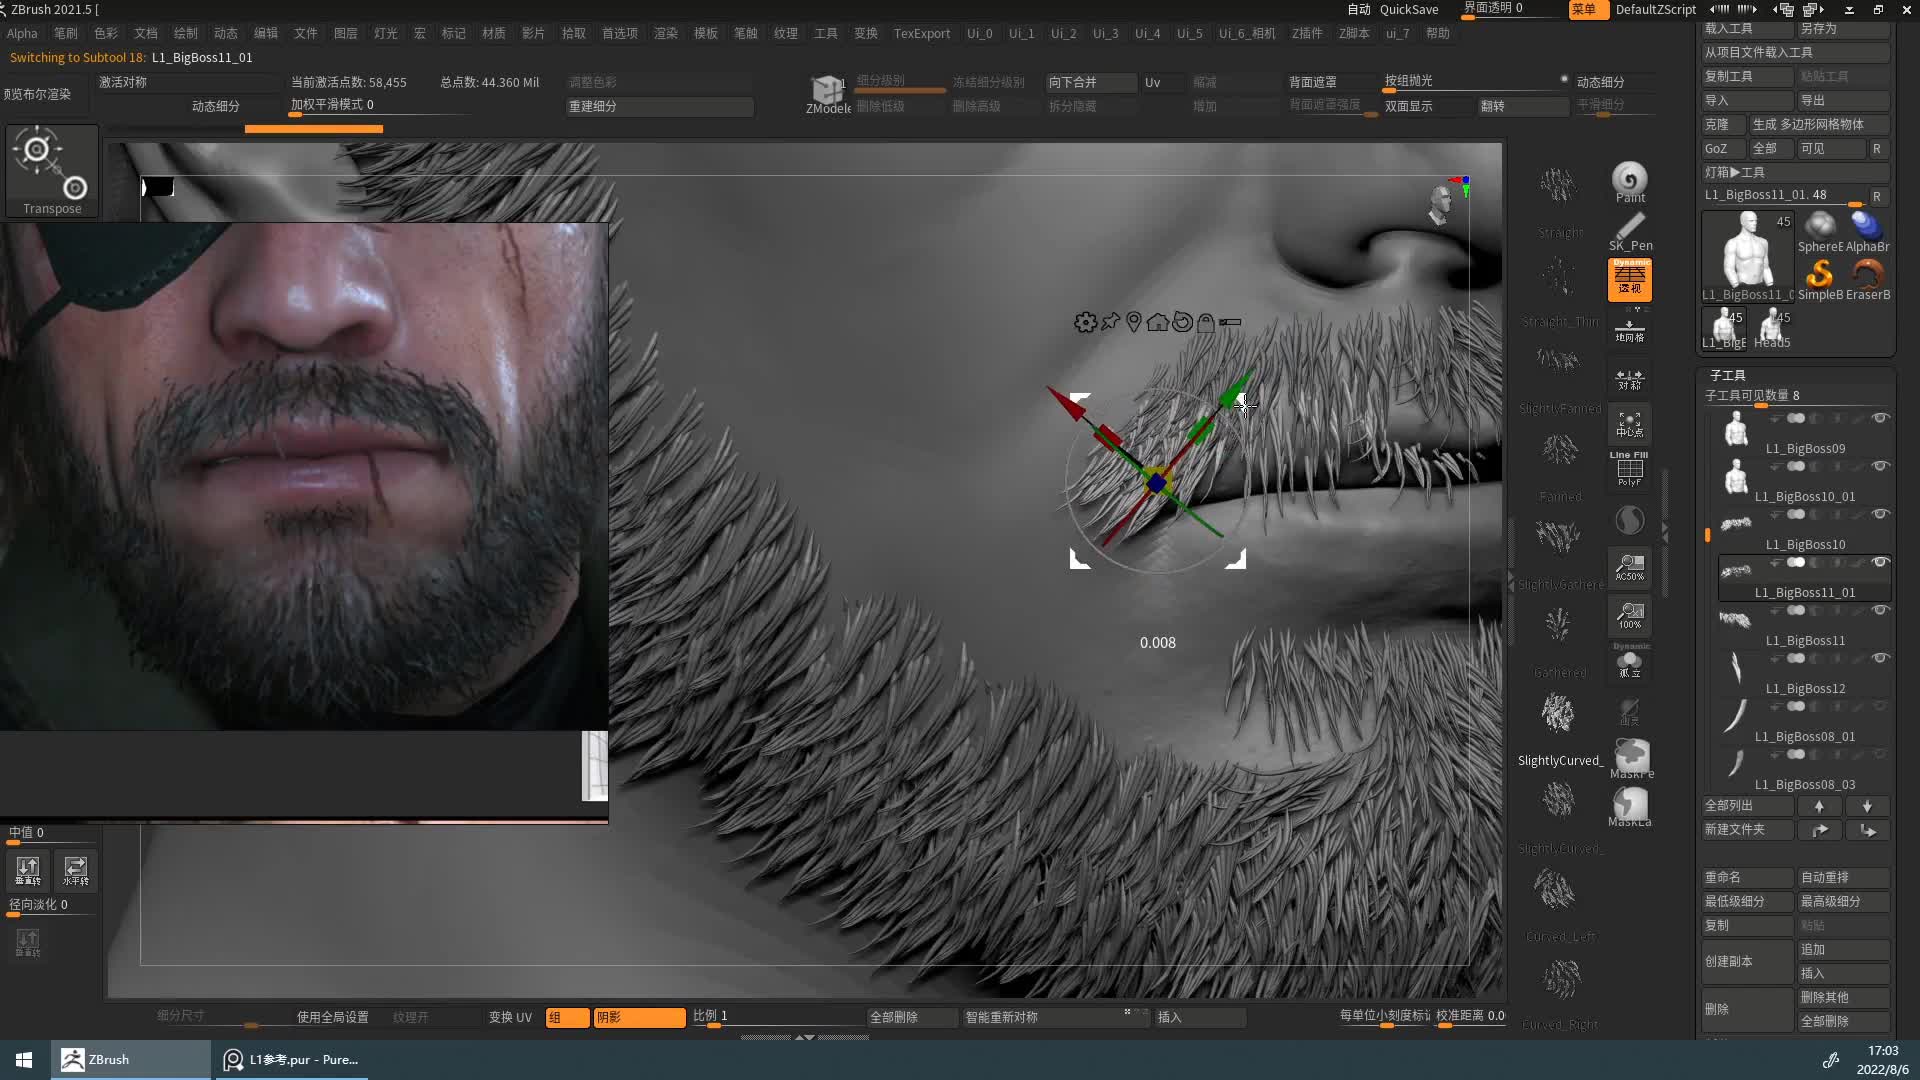Open Windows Start menu
This screenshot has width=1920, height=1080.
(24, 1060)
